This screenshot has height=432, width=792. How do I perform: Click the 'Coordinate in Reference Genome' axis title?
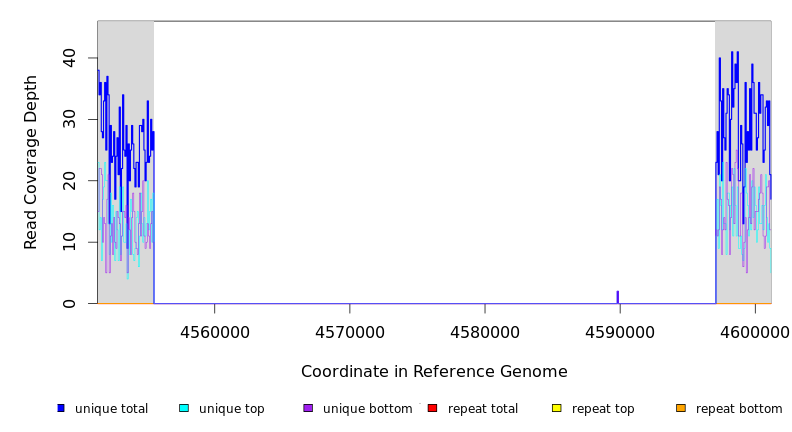pyautogui.click(x=434, y=372)
